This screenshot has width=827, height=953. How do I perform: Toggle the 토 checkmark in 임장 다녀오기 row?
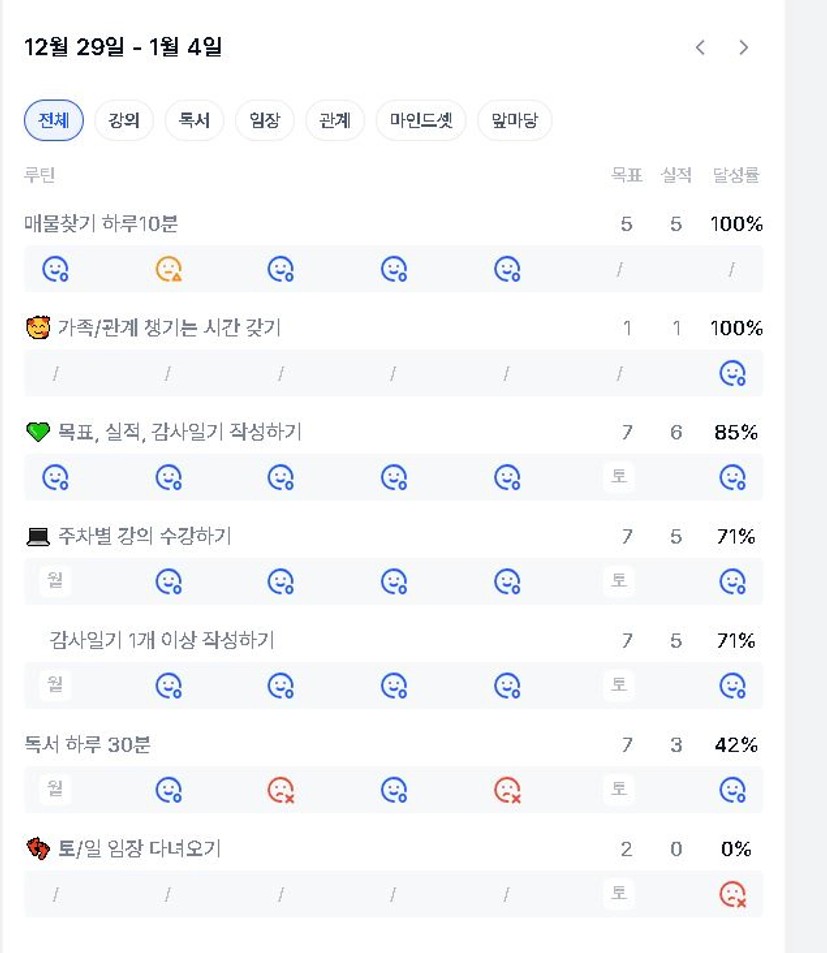click(x=619, y=892)
